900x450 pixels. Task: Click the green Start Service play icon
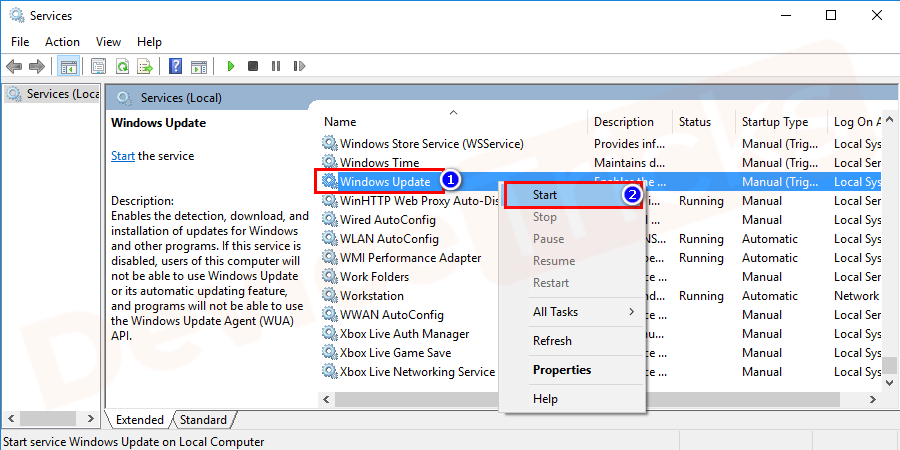click(231, 67)
